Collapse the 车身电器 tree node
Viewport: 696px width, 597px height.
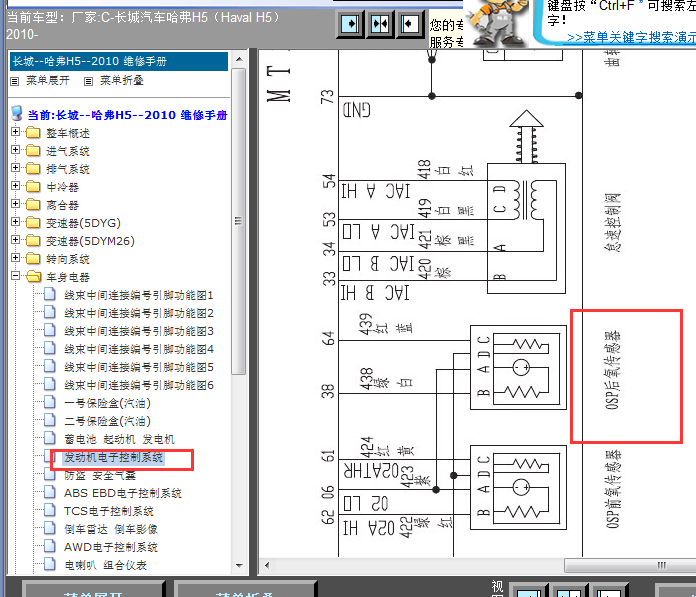[x=16, y=276]
